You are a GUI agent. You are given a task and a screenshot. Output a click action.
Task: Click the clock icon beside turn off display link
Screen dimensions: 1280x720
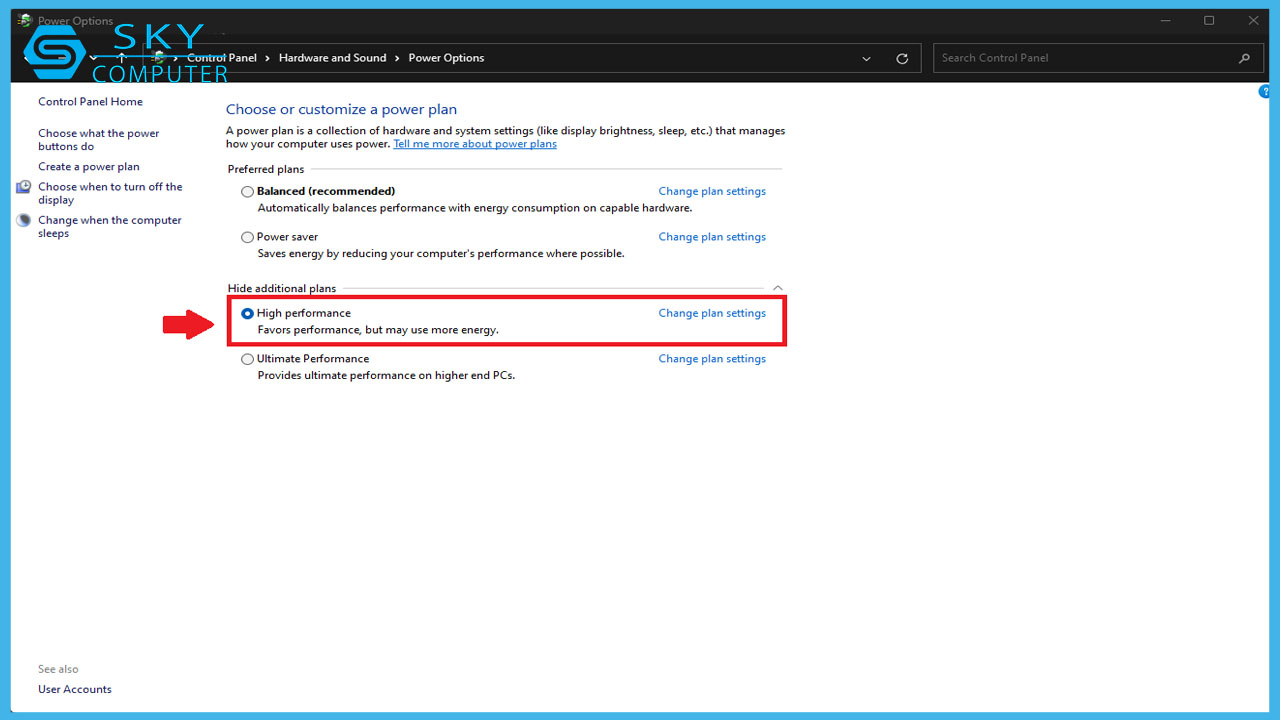point(23,186)
